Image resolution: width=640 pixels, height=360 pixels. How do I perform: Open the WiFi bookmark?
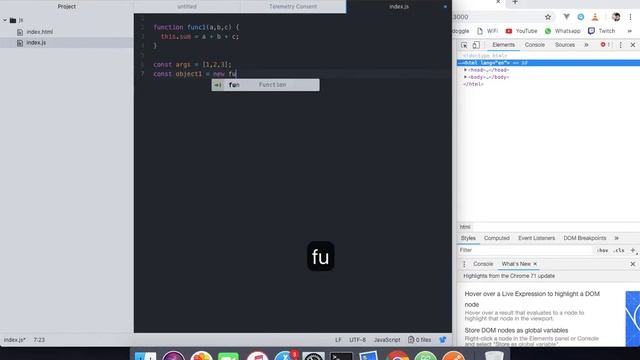[x=488, y=31]
